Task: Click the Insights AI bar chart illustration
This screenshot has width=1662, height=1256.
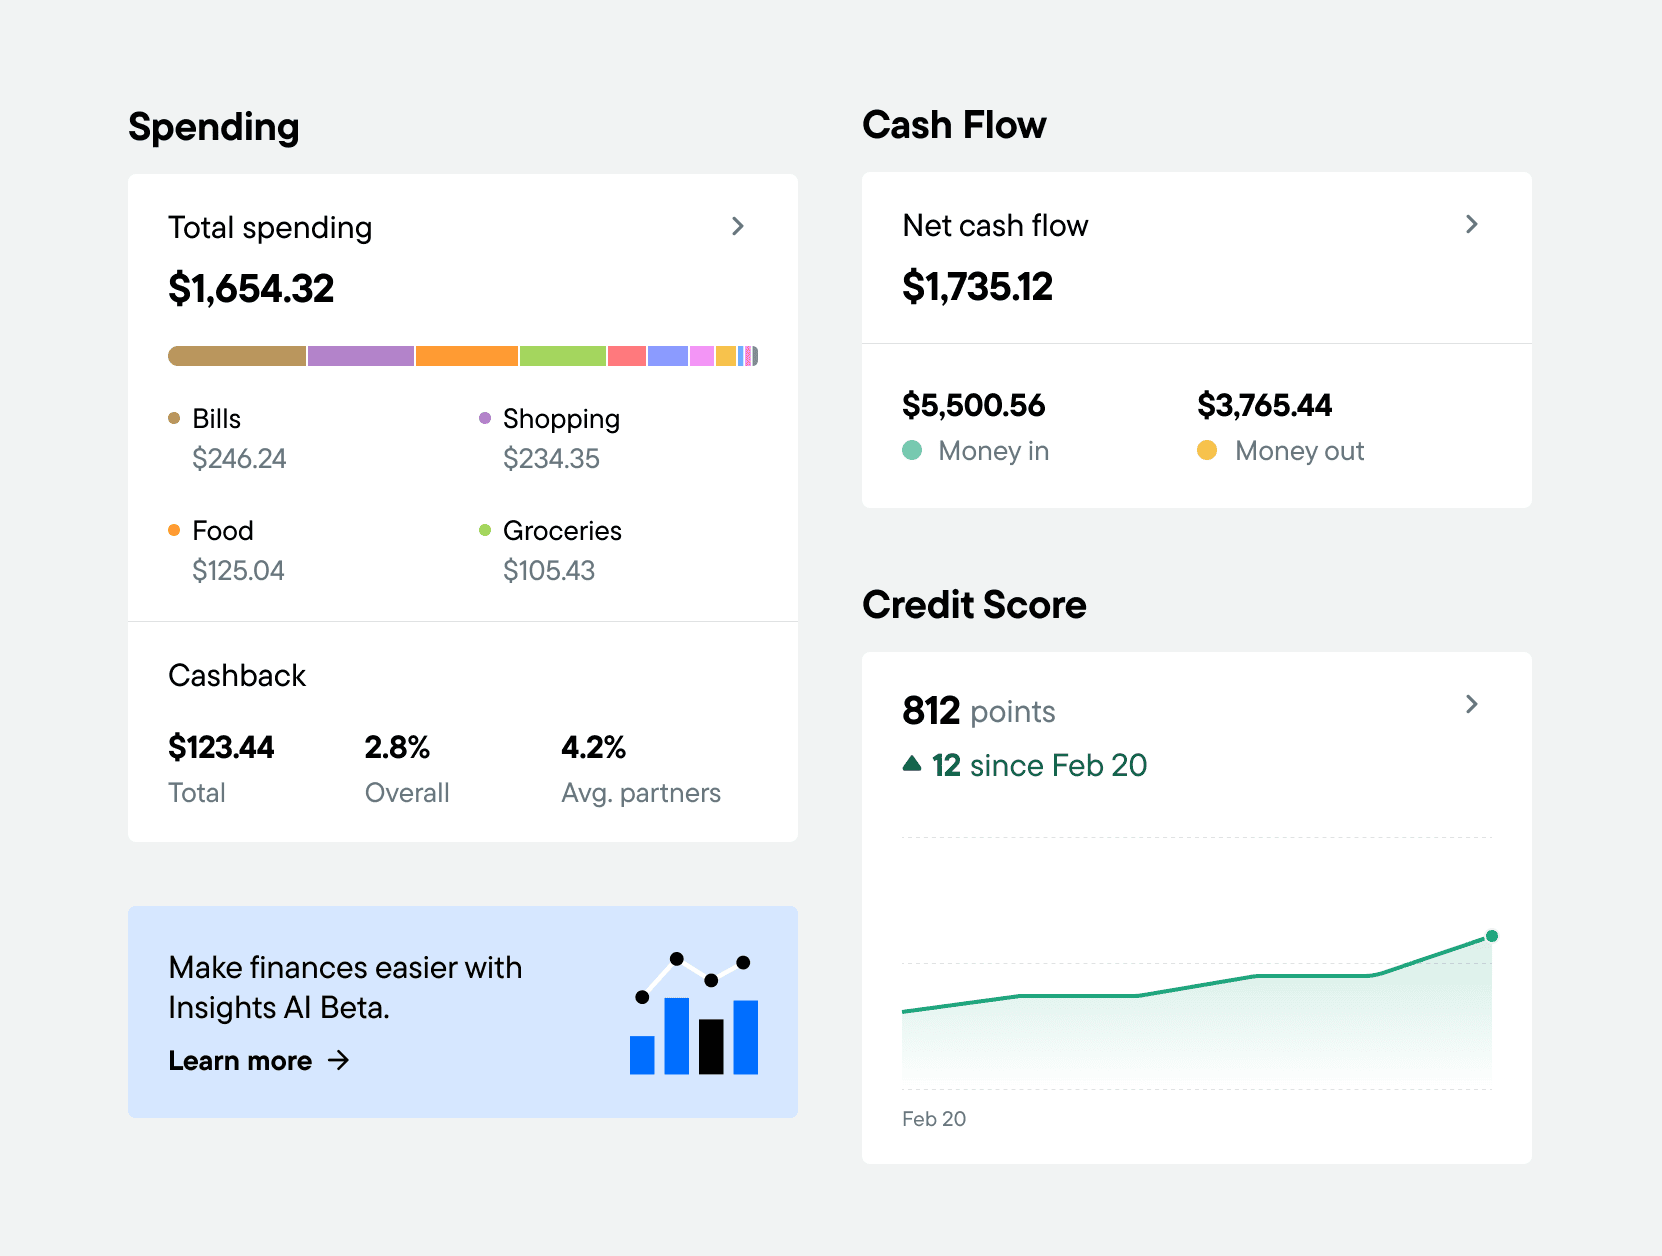Action: (x=693, y=1015)
